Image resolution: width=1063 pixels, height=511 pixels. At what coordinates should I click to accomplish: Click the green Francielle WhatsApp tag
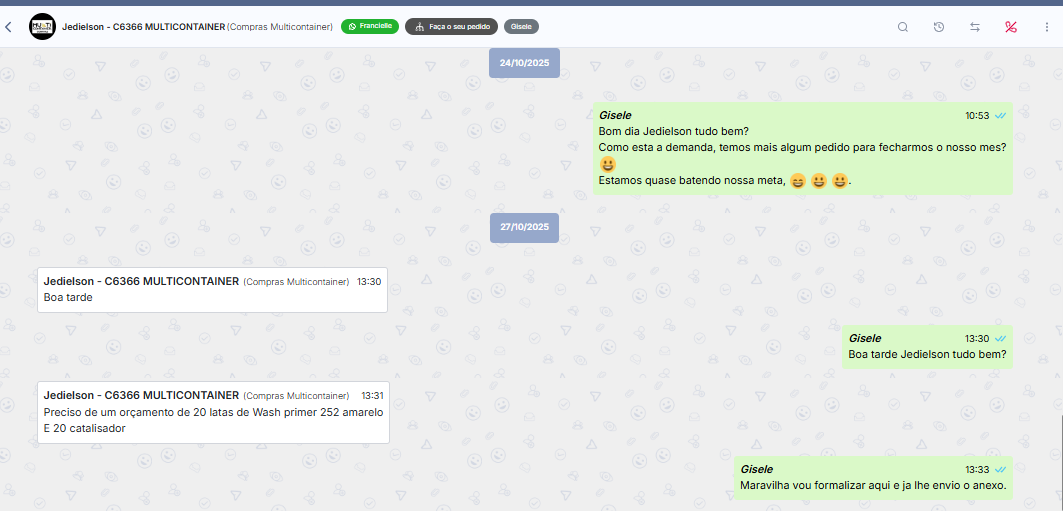[370, 26]
